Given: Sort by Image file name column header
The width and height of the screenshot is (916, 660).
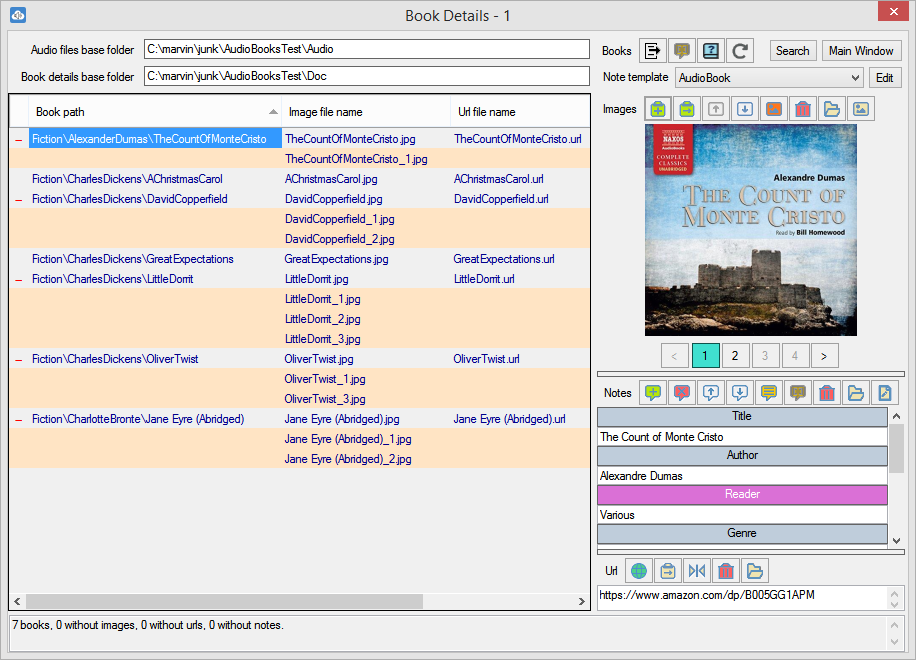Looking at the screenshot, I should [366, 112].
